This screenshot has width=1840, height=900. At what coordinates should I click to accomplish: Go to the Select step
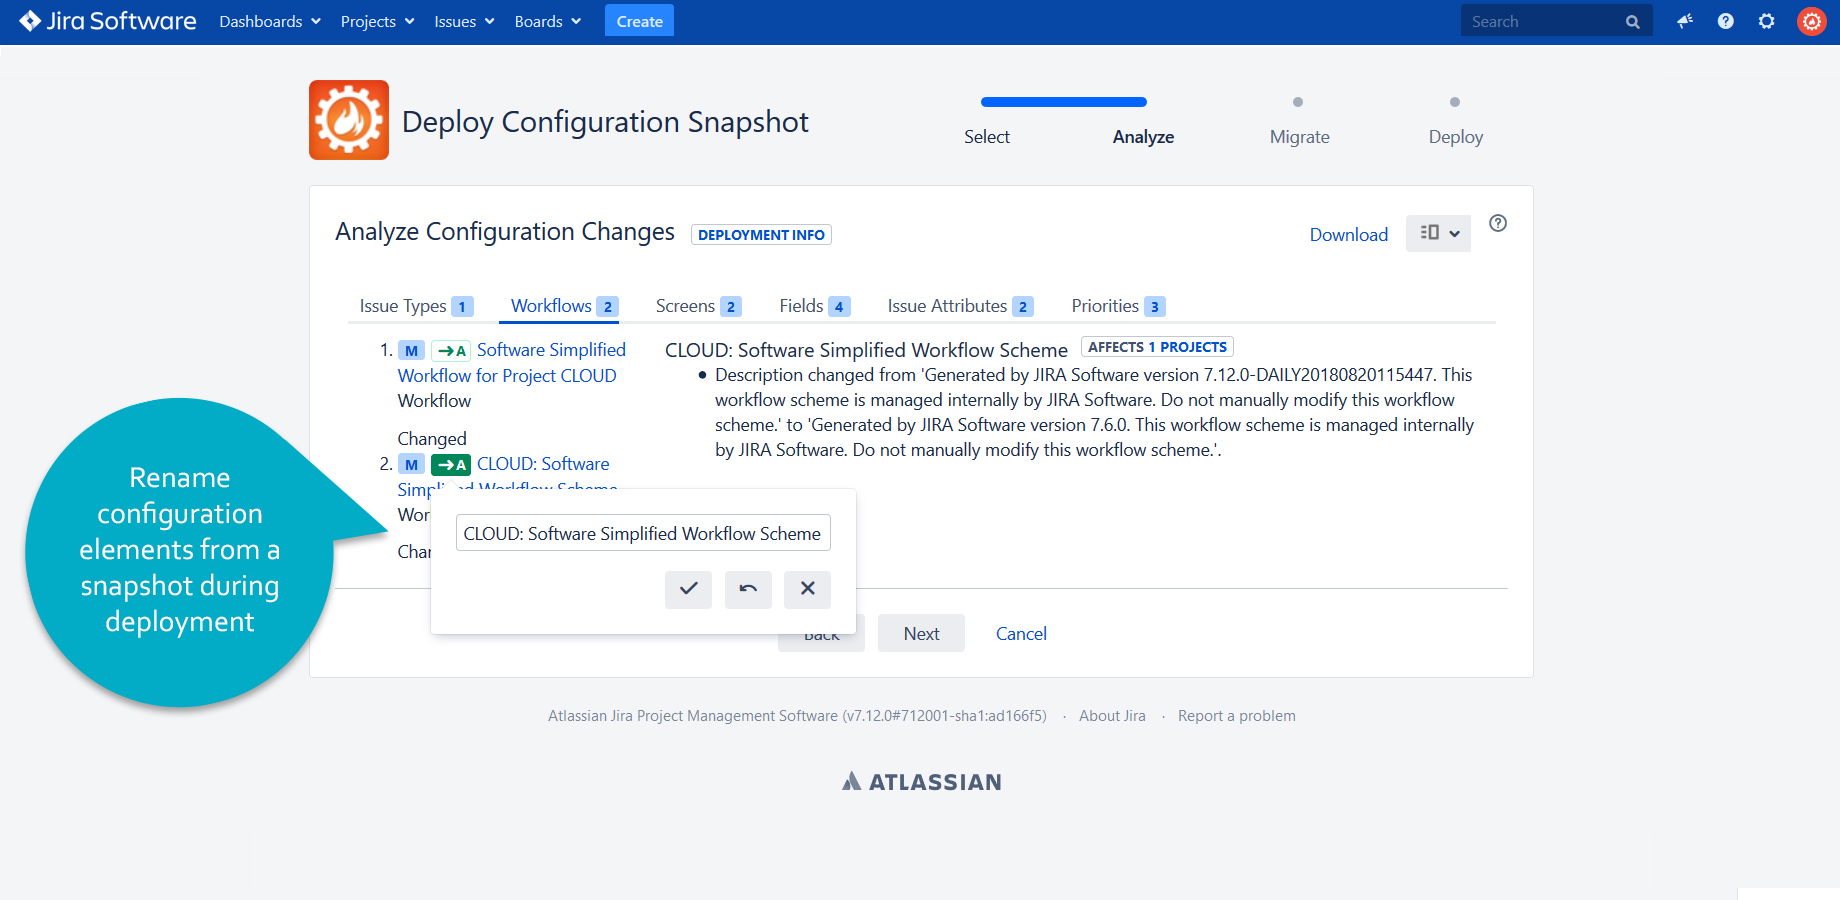click(x=986, y=137)
